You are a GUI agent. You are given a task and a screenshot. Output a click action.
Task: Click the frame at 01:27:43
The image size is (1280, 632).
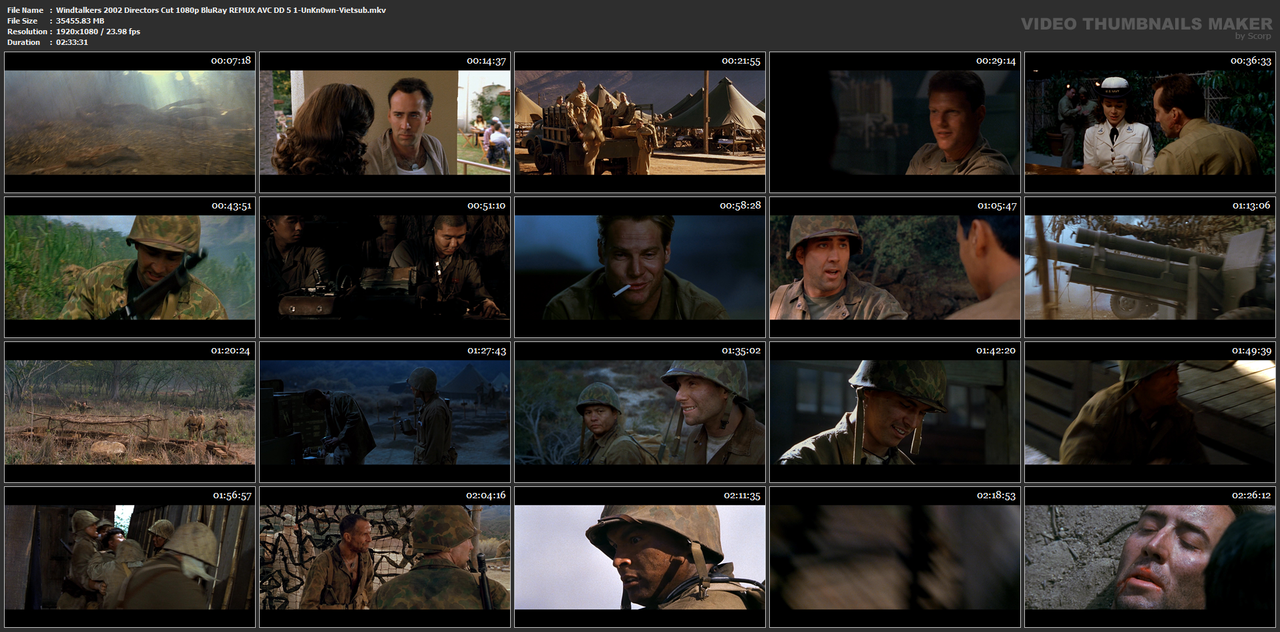coord(385,412)
